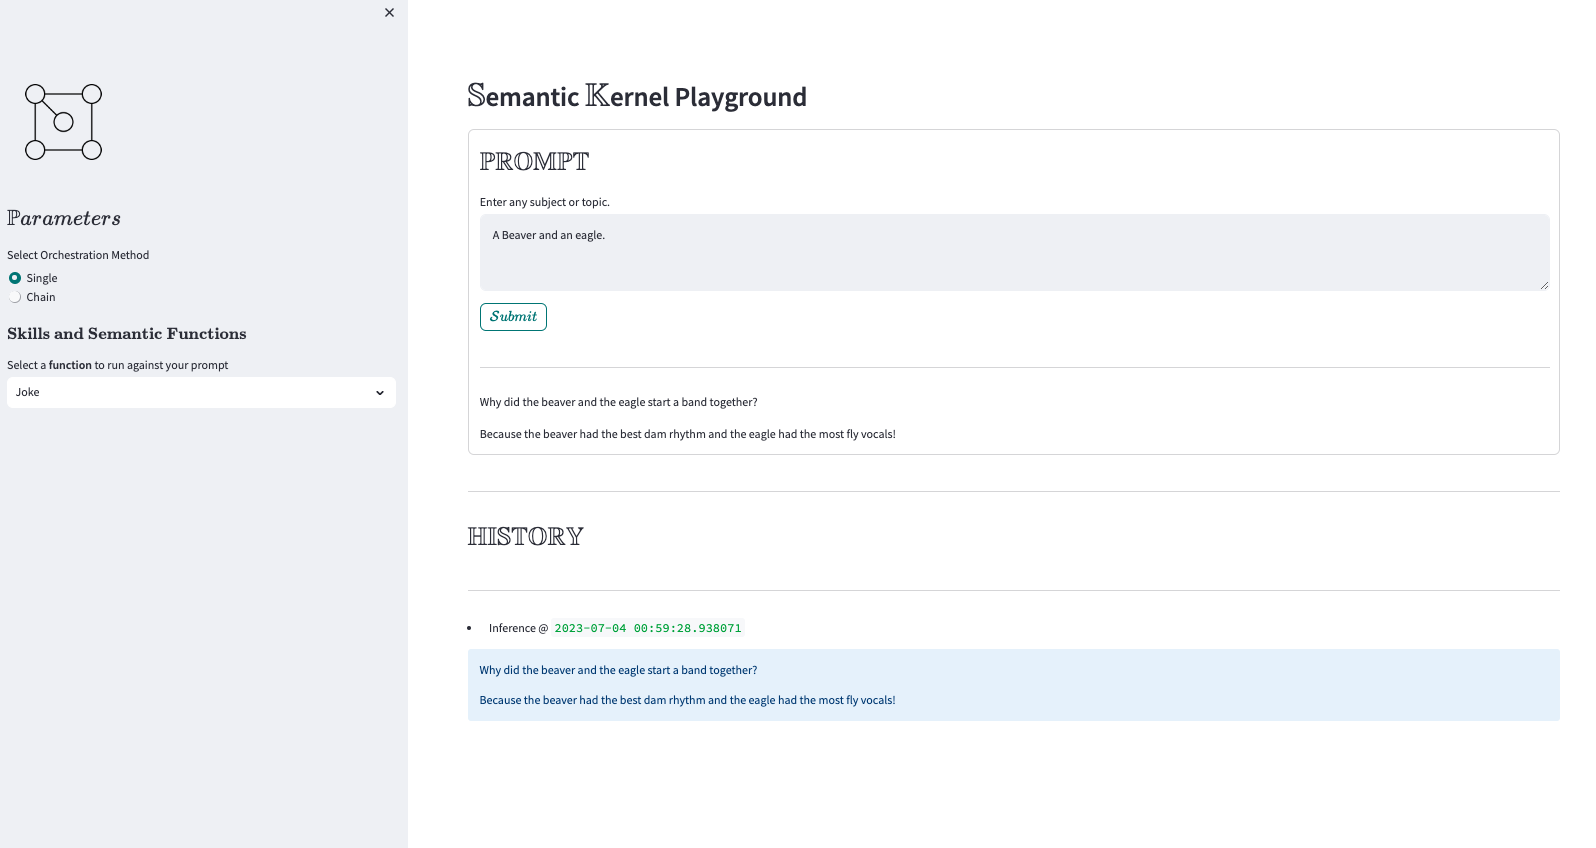Click the inference timestamp code text

pos(648,628)
